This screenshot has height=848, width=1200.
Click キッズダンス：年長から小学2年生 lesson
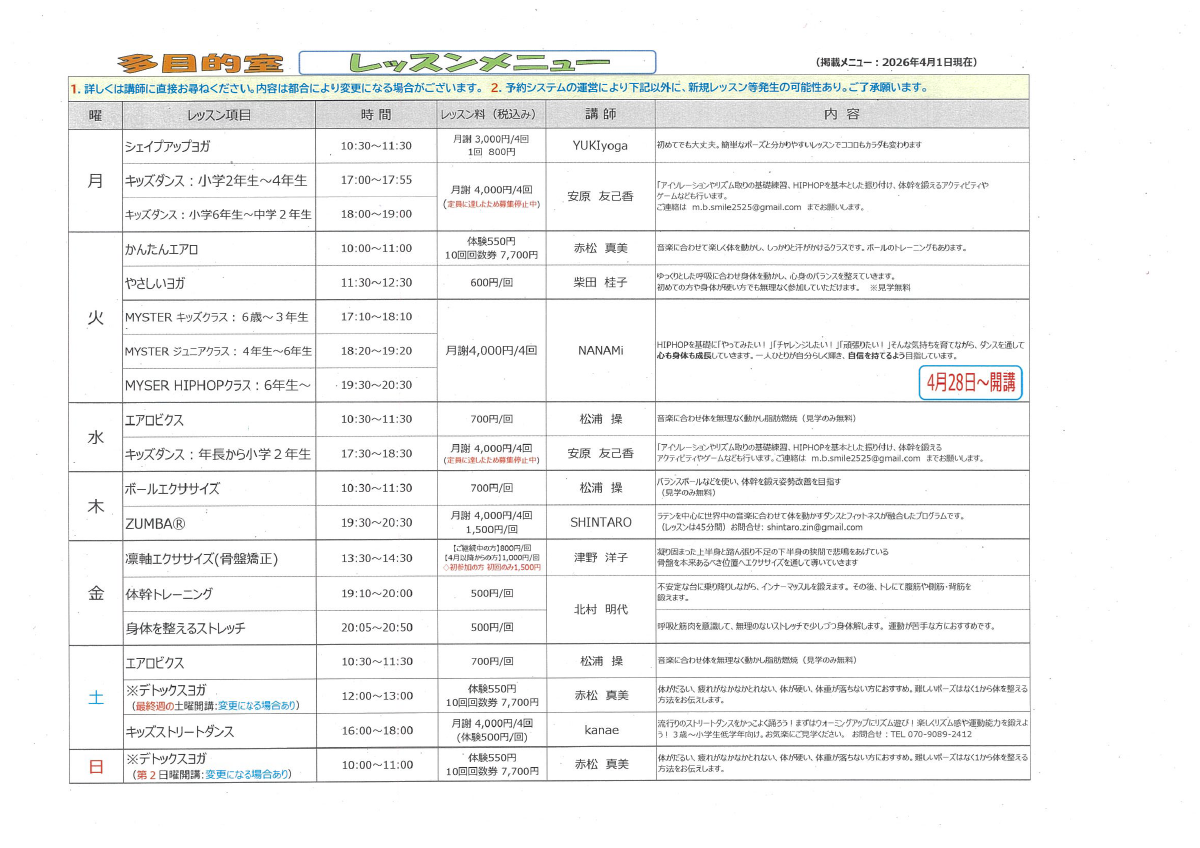point(218,454)
